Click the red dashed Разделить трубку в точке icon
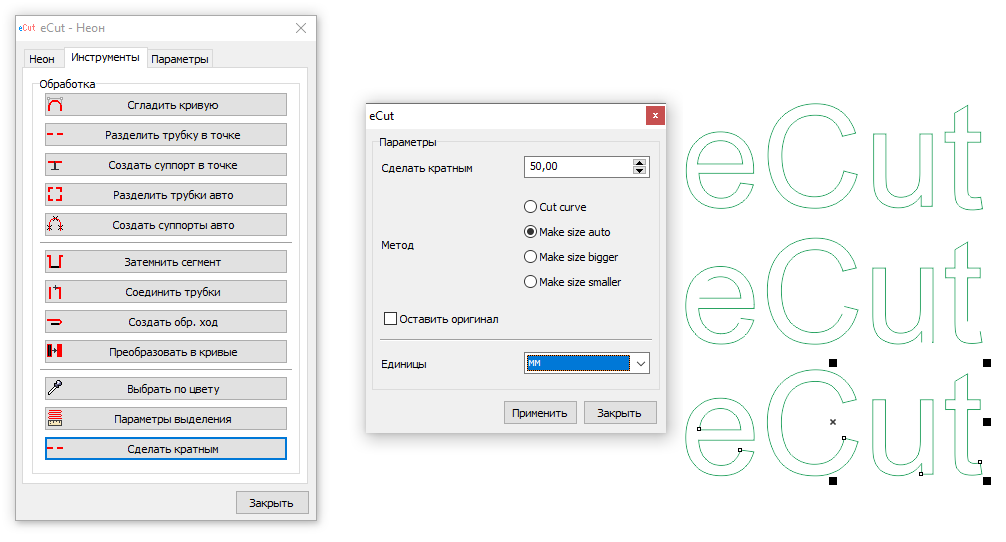The width and height of the screenshot is (1006, 542). (x=55, y=135)
